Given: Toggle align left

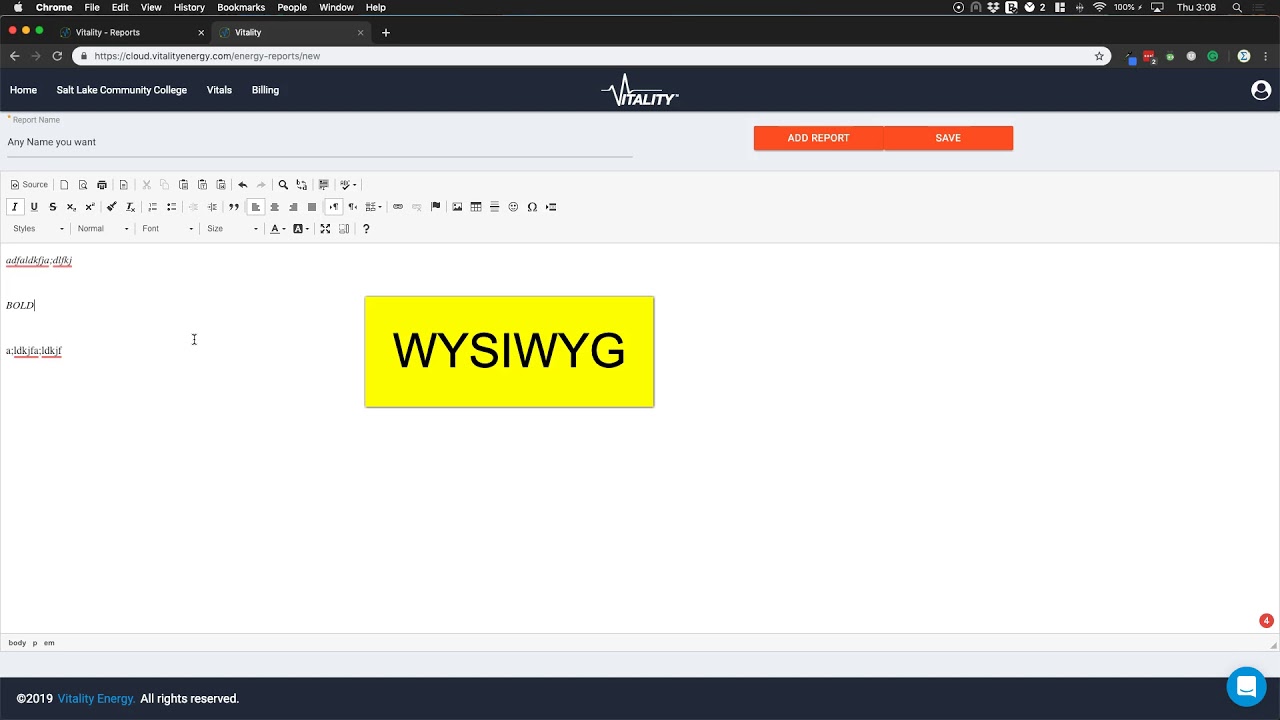Looking at the screenshot, I should (x=256, y=207).
